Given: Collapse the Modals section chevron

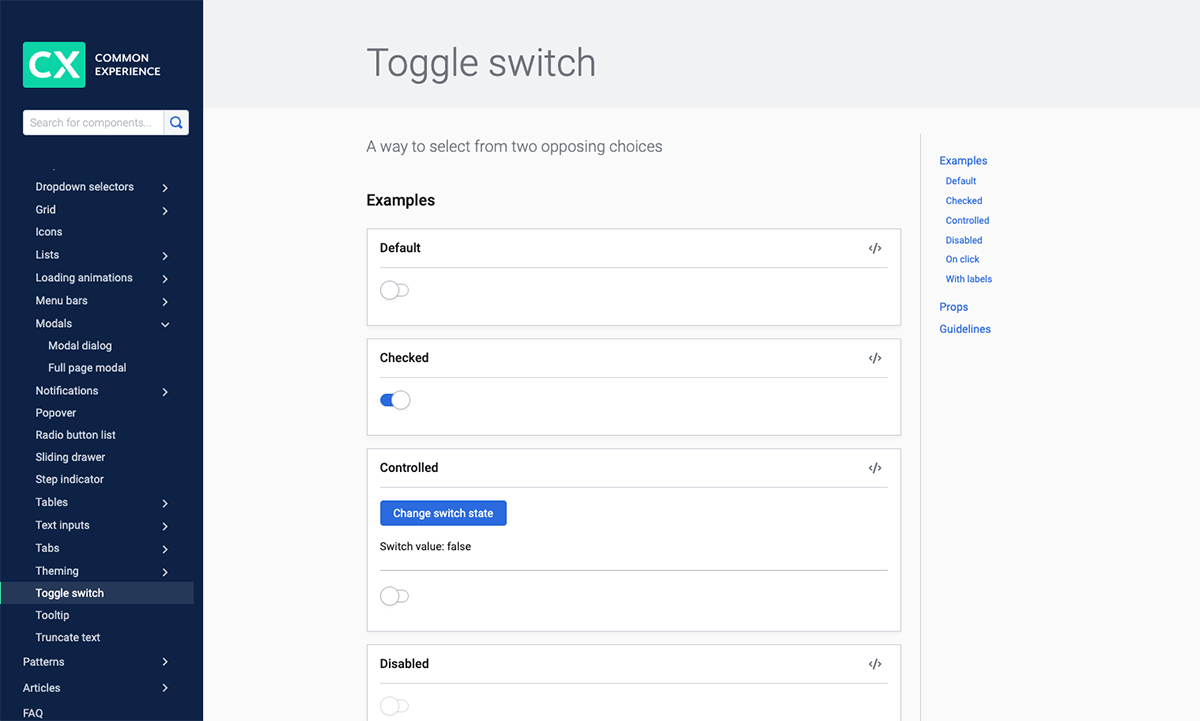Looking at the screenshot, I should [165, 324].
